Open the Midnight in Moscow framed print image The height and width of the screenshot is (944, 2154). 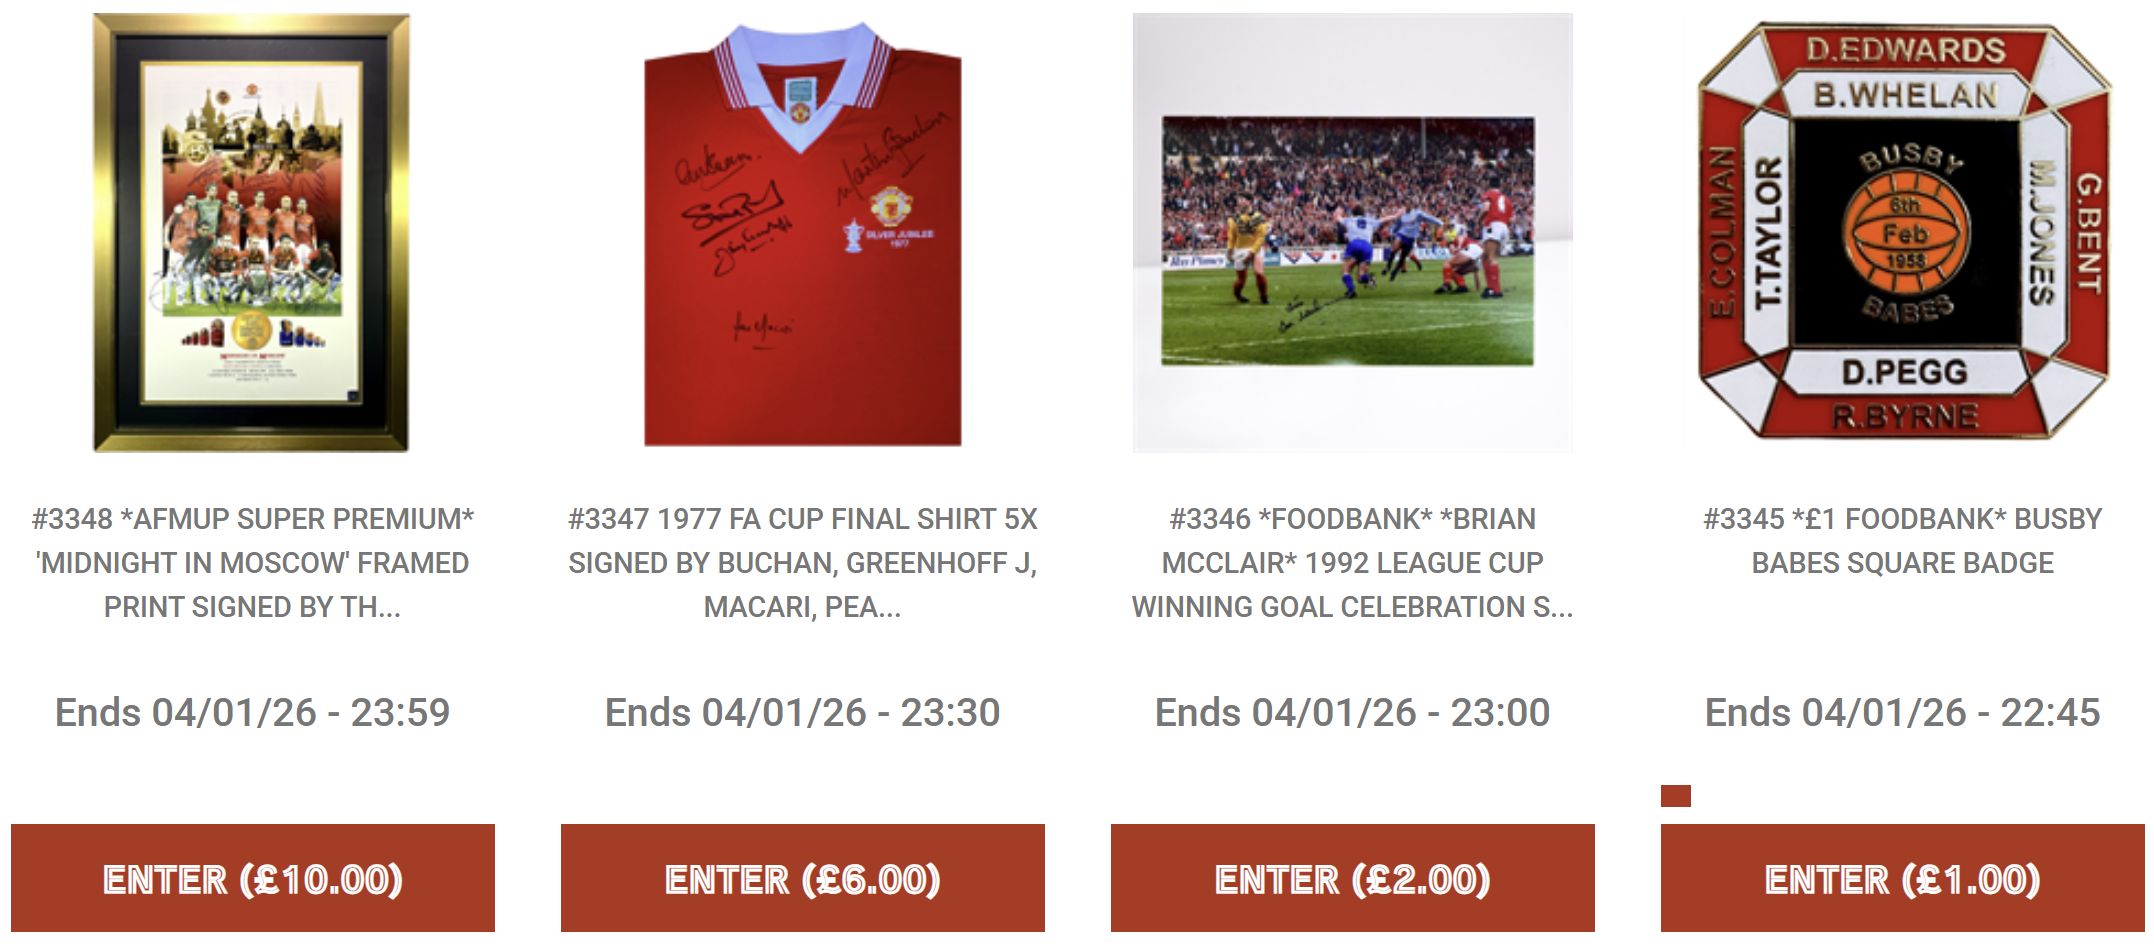pyautogui.click(x=251, y=233)
